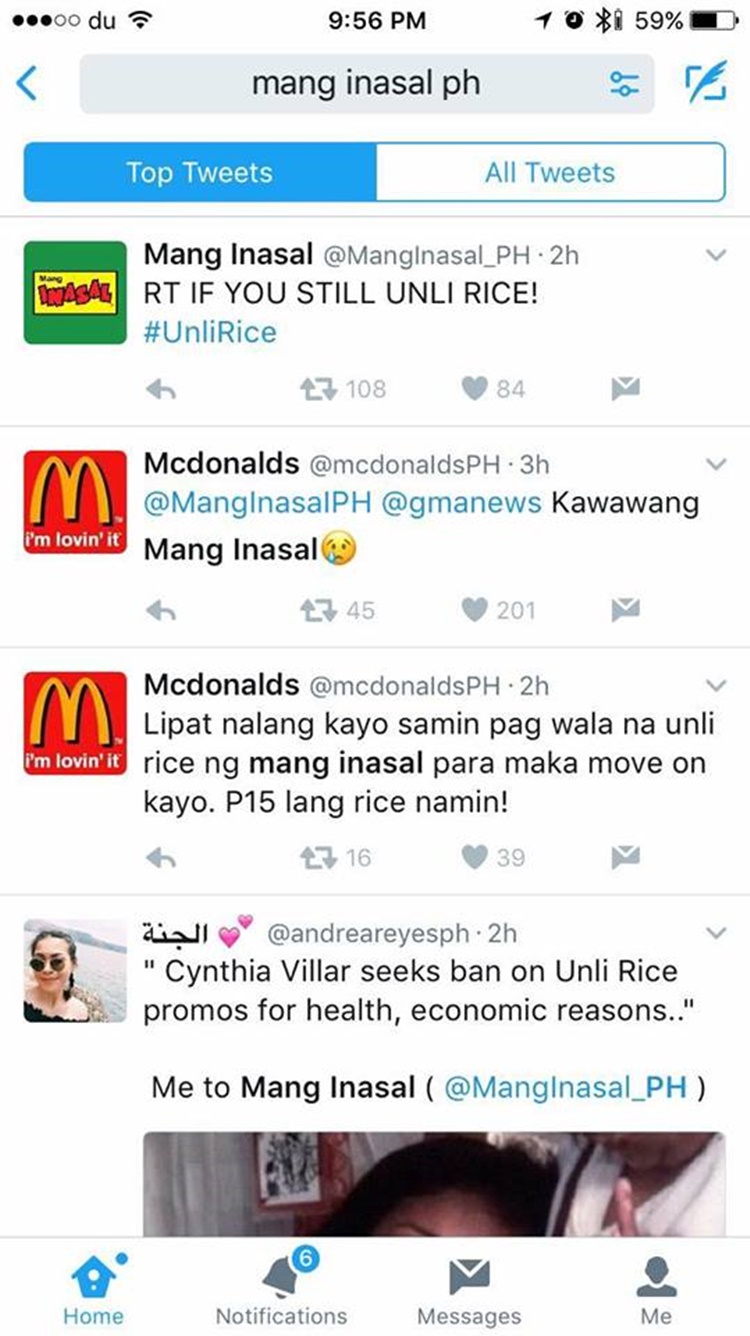Compose a new tweet with the quill icon
This screenshot has width=750, height=1336.
click(705, 84)
